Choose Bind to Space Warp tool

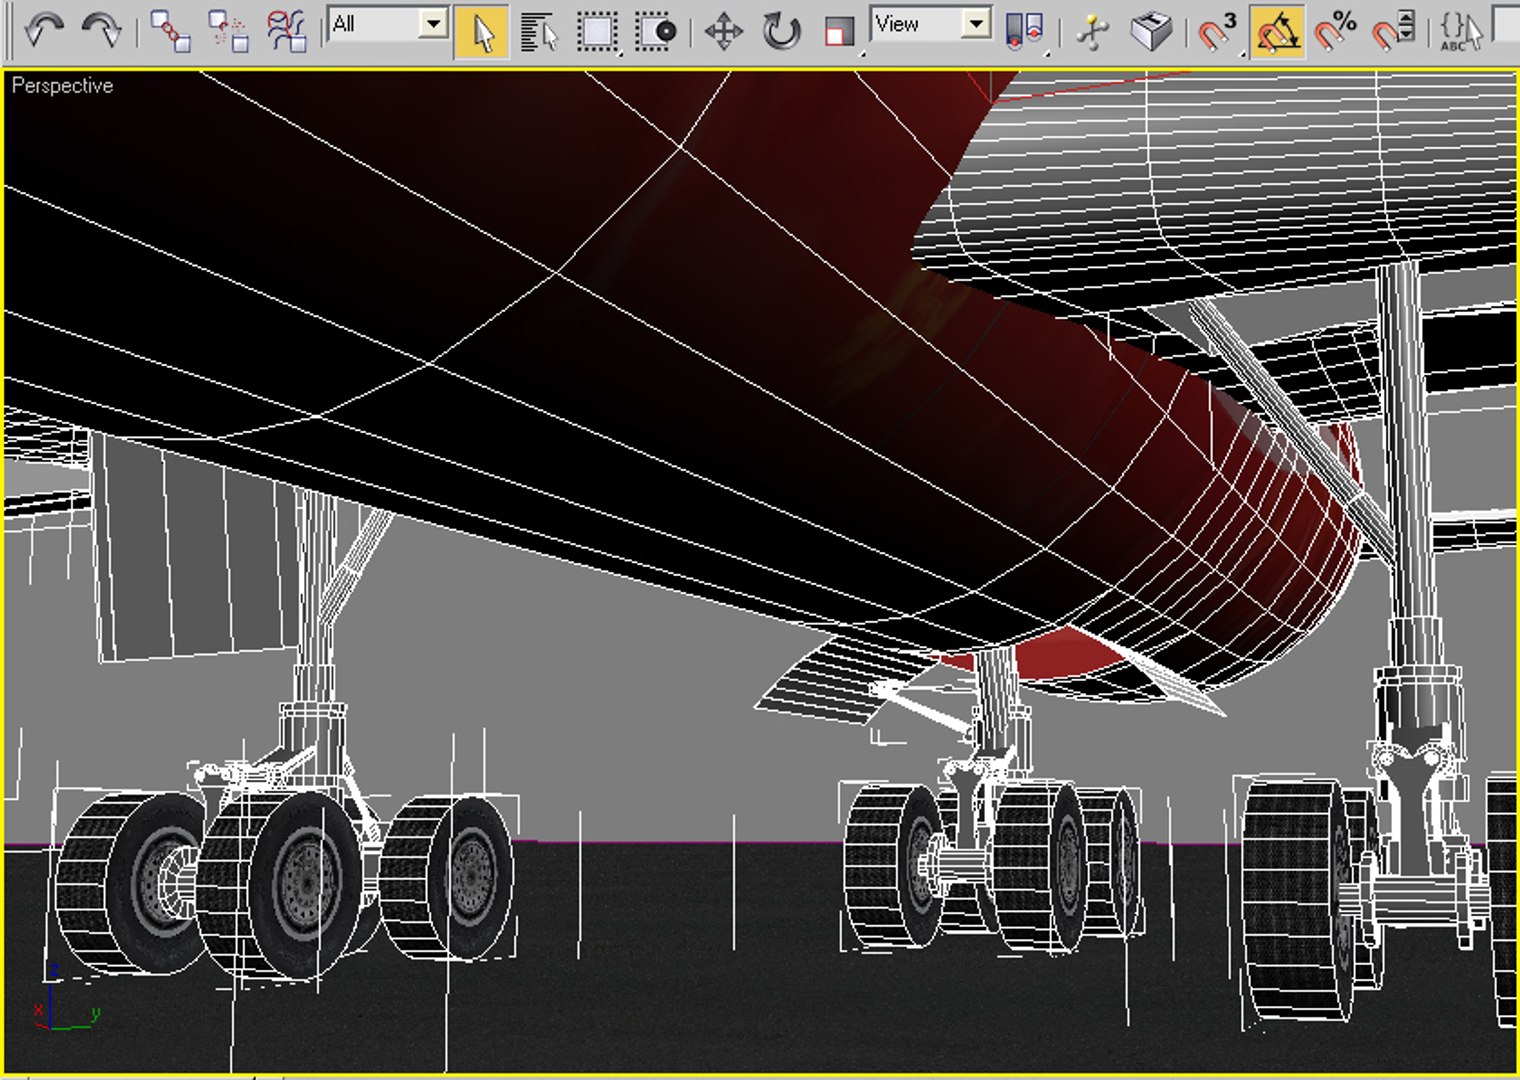(287, 31)
